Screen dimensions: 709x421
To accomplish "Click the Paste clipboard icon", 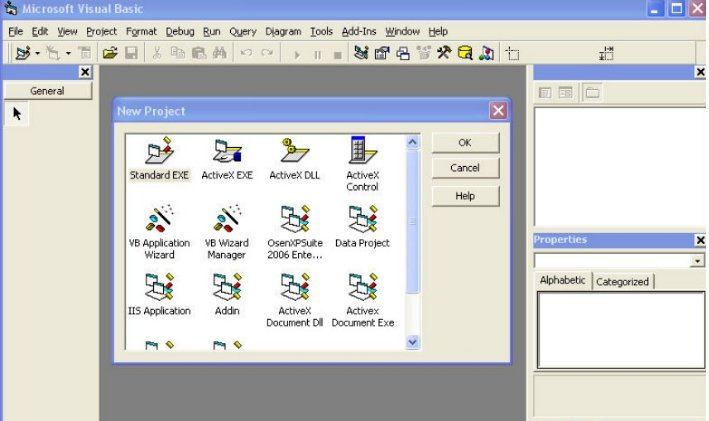I will point(199,53).
